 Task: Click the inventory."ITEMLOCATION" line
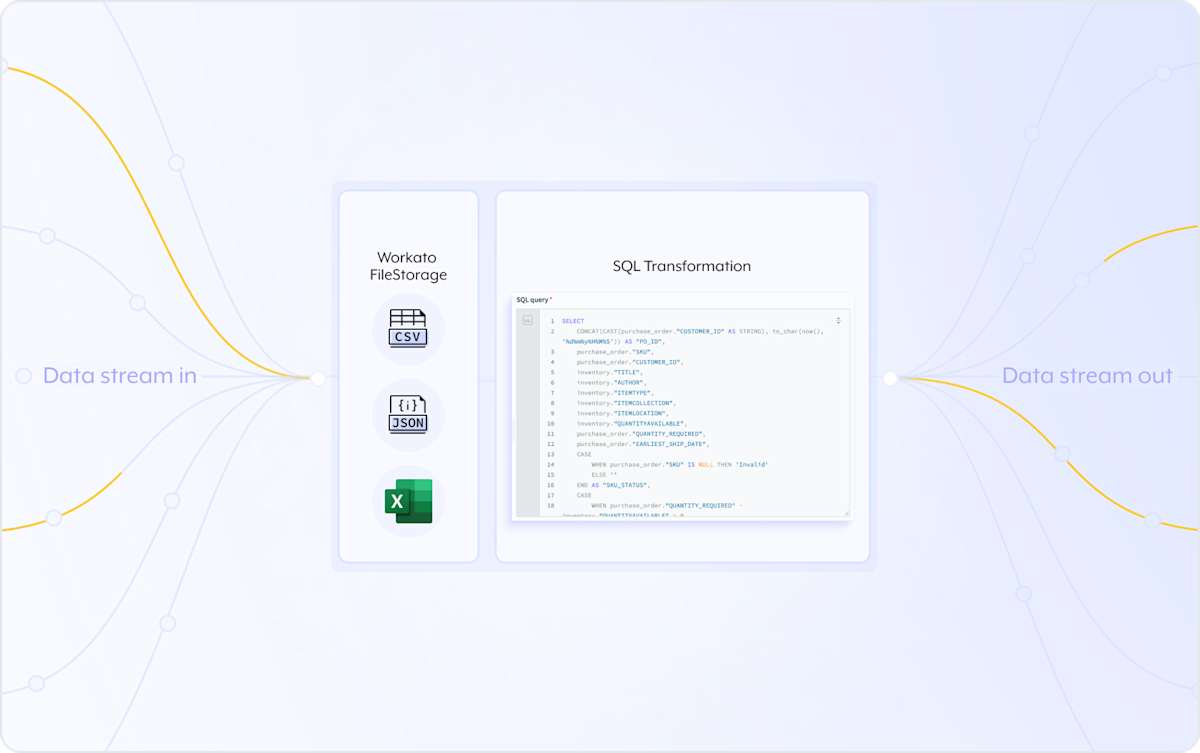pos(622,413)
